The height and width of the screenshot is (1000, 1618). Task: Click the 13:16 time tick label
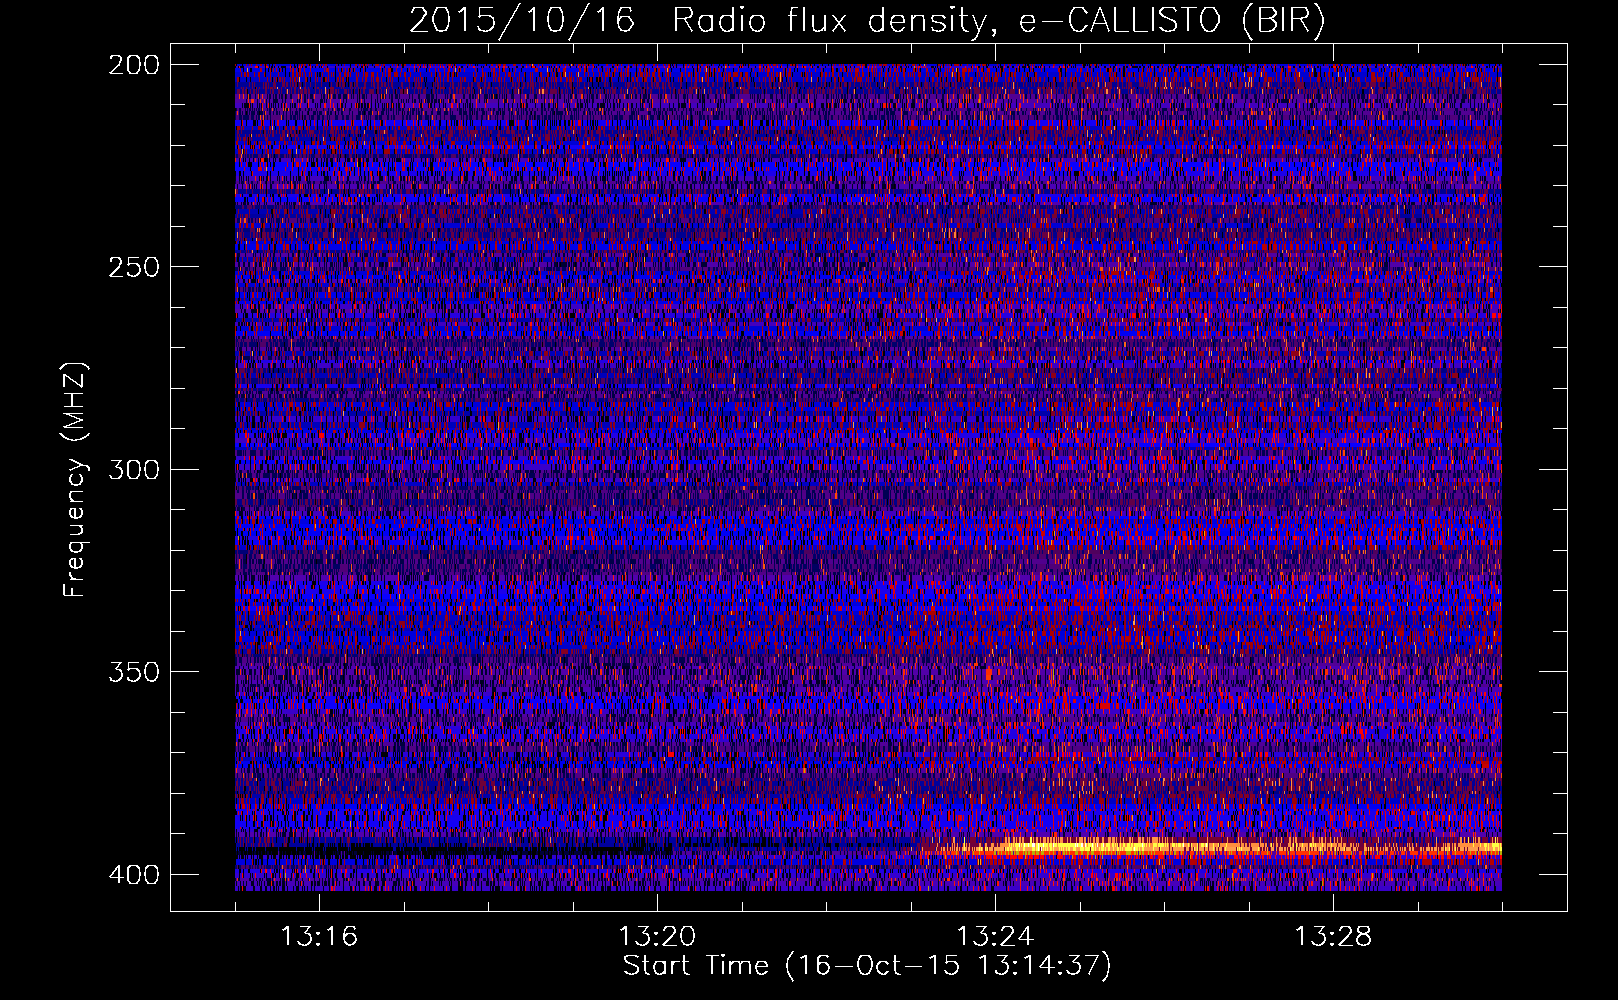click(319, 936)
